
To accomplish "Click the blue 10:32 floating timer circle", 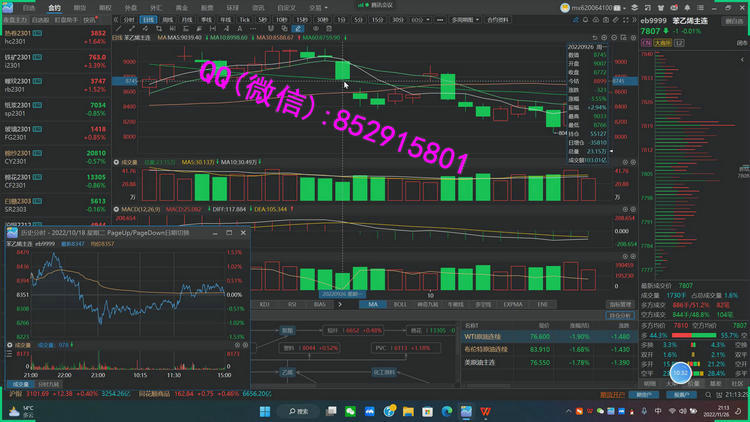I will click(x=680, y=372).
